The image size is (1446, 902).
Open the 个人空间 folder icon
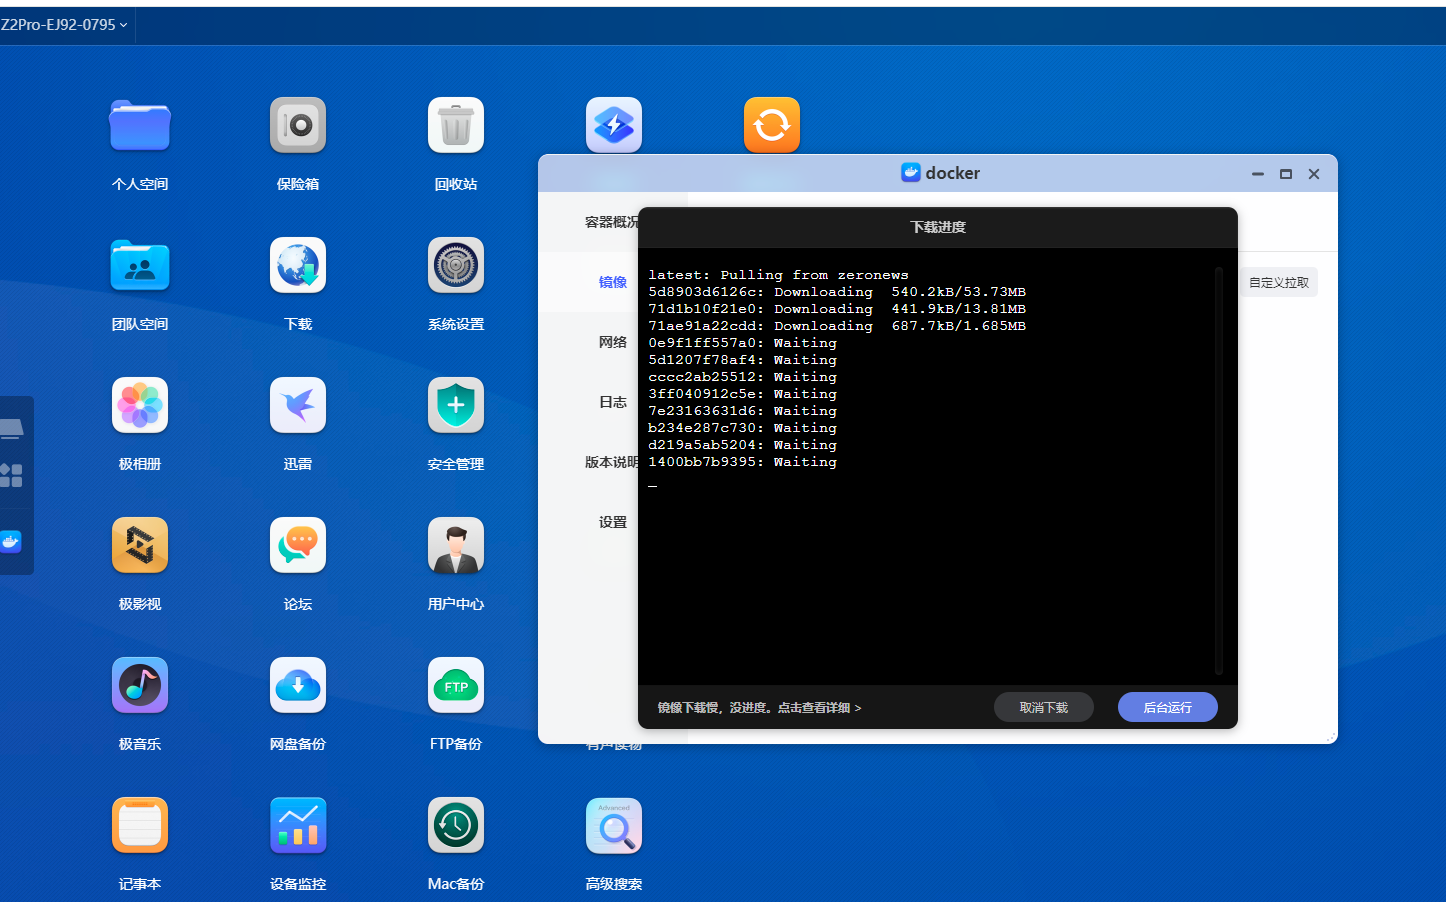140,125
